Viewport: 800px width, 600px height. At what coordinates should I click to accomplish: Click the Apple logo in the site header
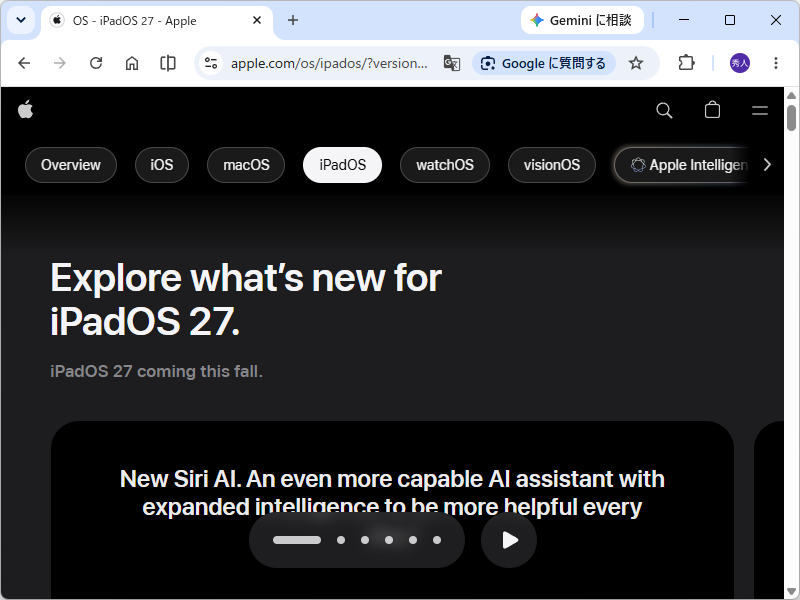[x=26, y=109]
